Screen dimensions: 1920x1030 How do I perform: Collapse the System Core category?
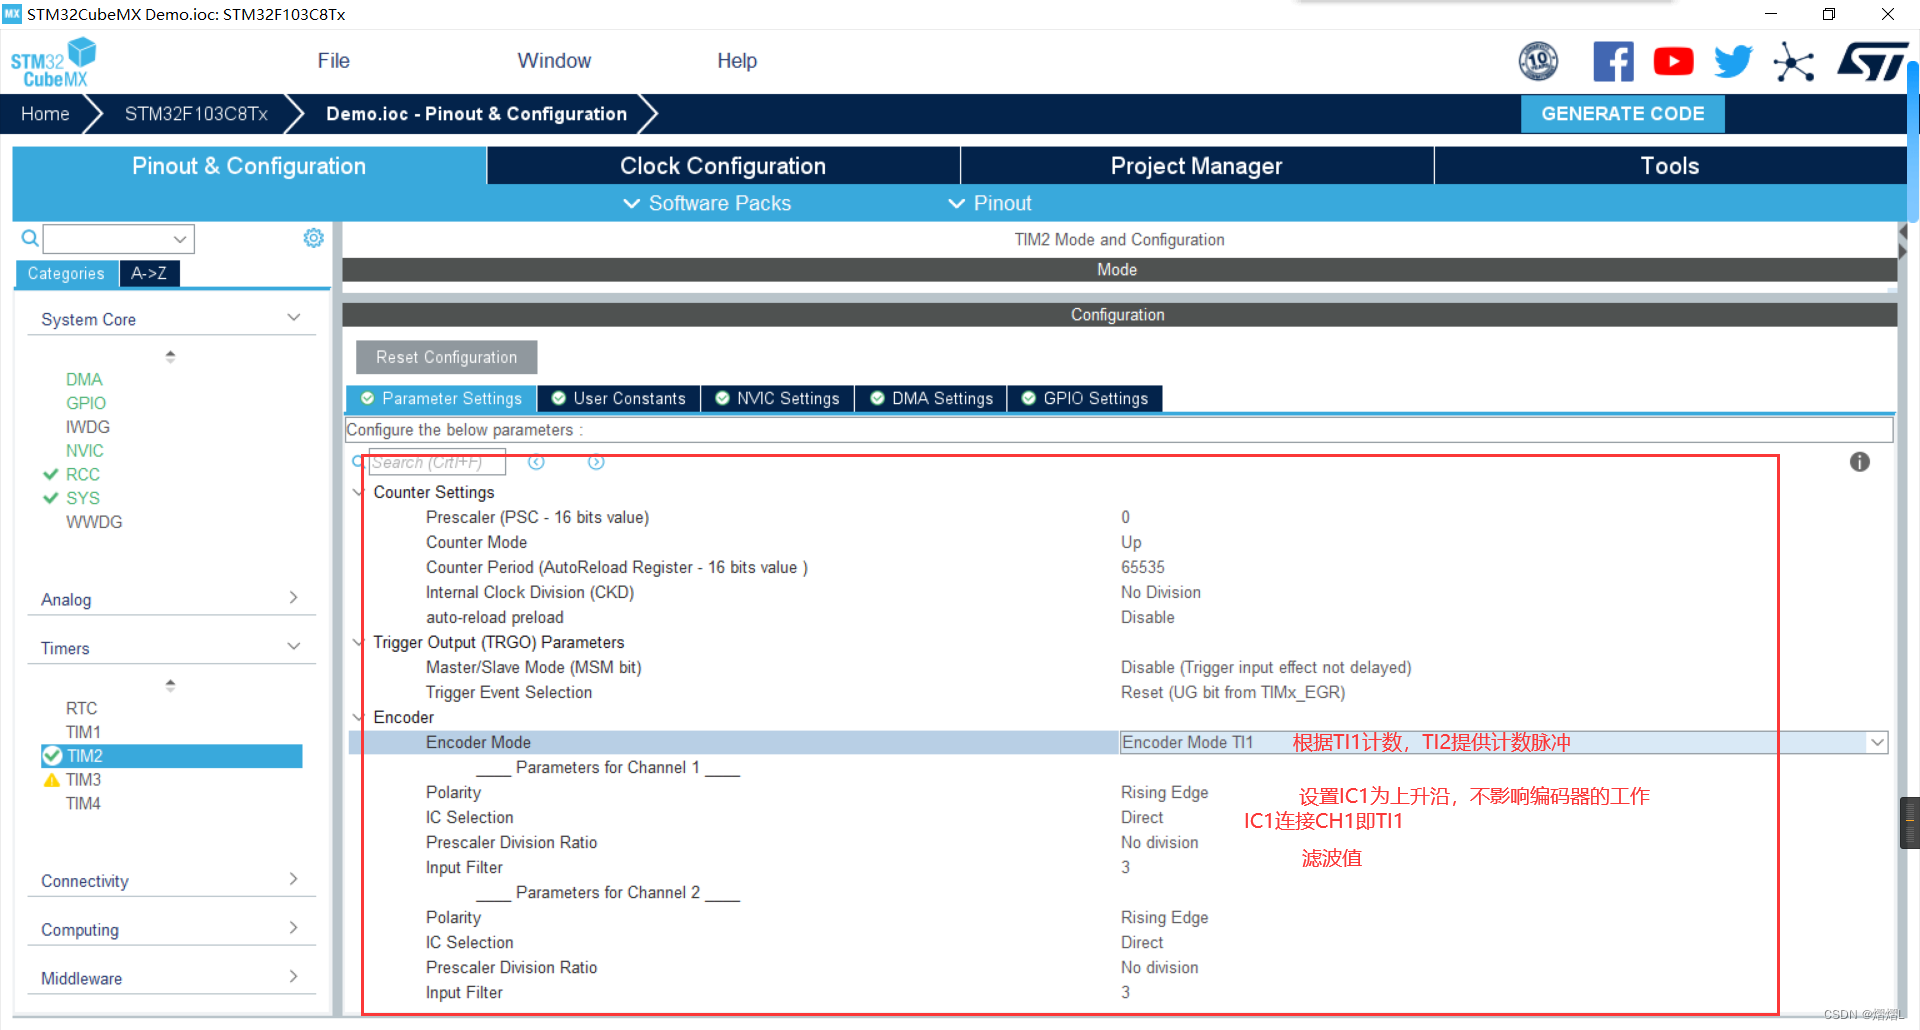[x=294, y=318]
